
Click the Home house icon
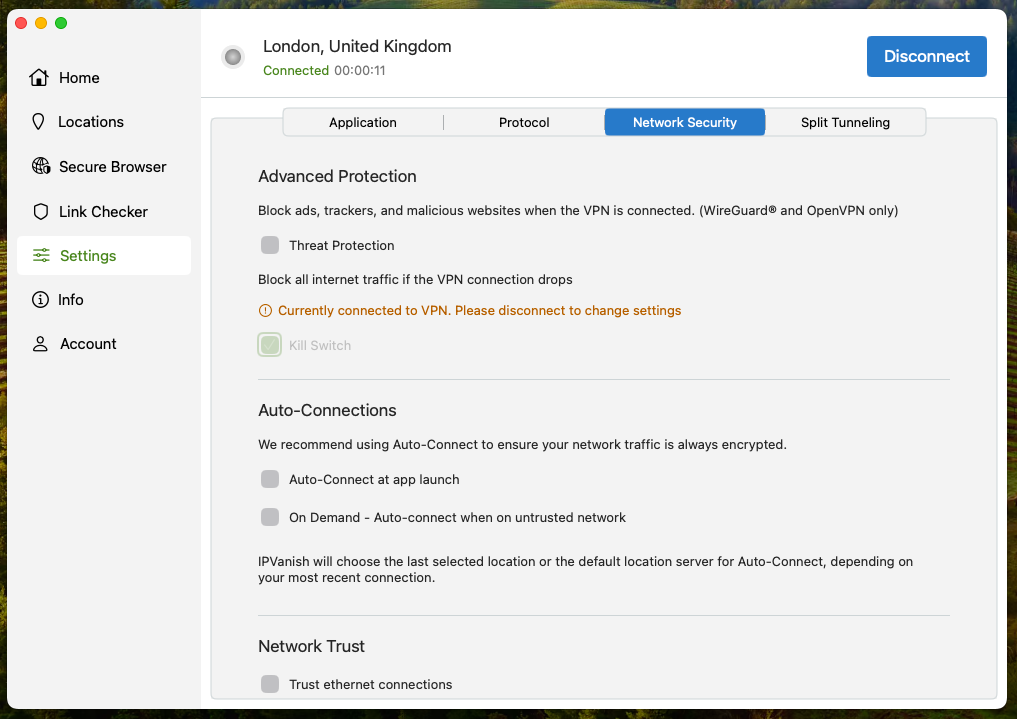[x=39, y=77]
